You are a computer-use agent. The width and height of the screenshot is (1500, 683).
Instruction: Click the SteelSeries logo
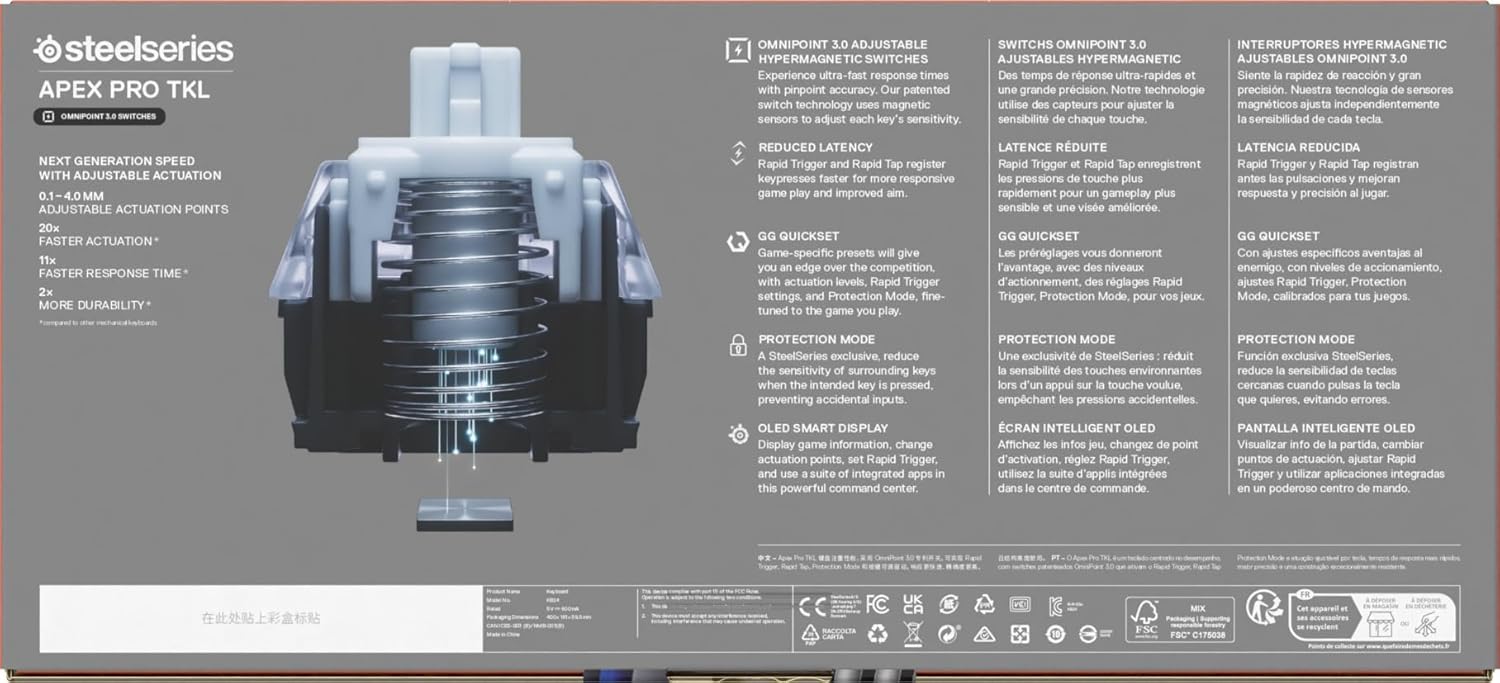[133, 49]
